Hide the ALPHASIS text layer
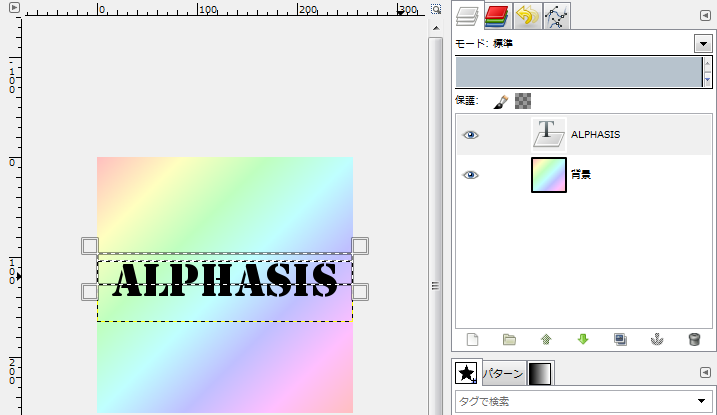Screen dimensions: 717x415 pyautogui.click(x=470, y=135)
